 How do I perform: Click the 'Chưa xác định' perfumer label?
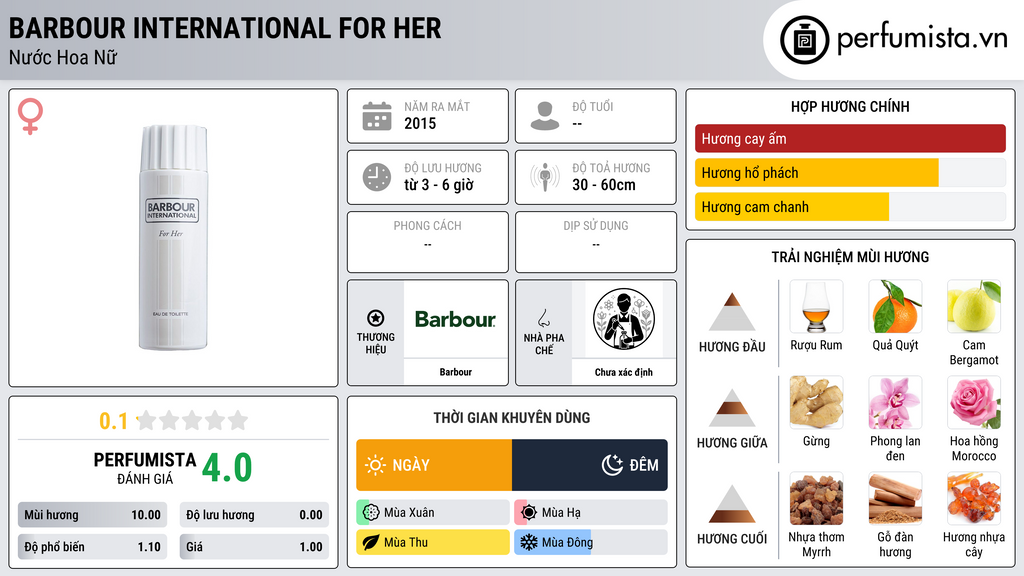624,372
